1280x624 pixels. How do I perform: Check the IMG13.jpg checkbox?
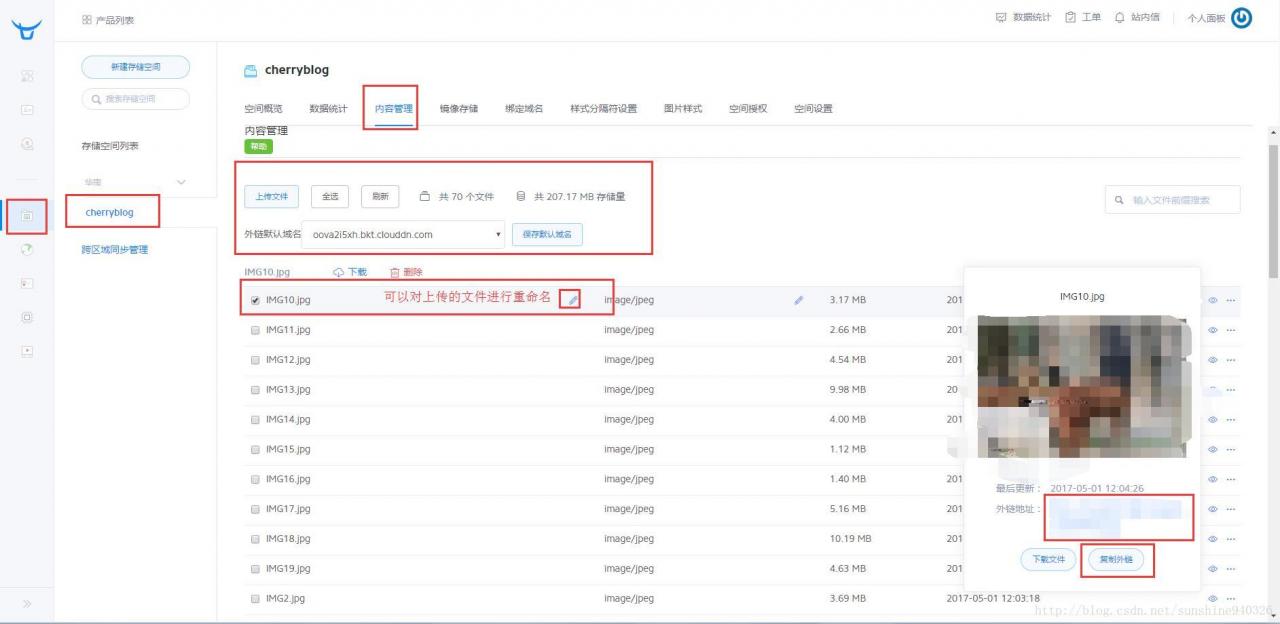click(x=255, y=390)
